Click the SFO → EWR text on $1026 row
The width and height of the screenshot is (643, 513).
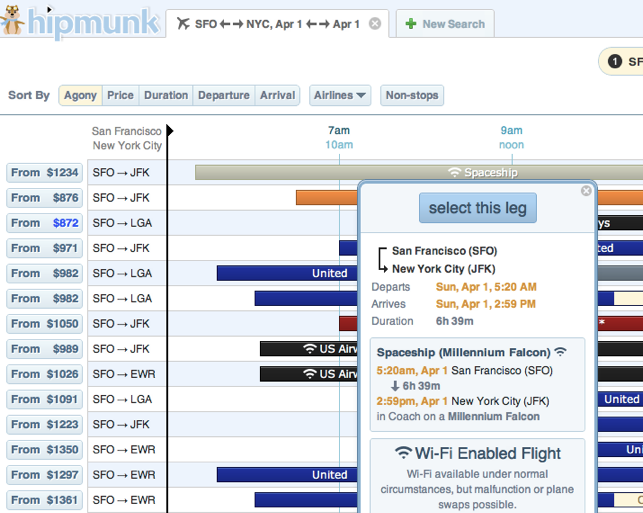pos(124,374)
